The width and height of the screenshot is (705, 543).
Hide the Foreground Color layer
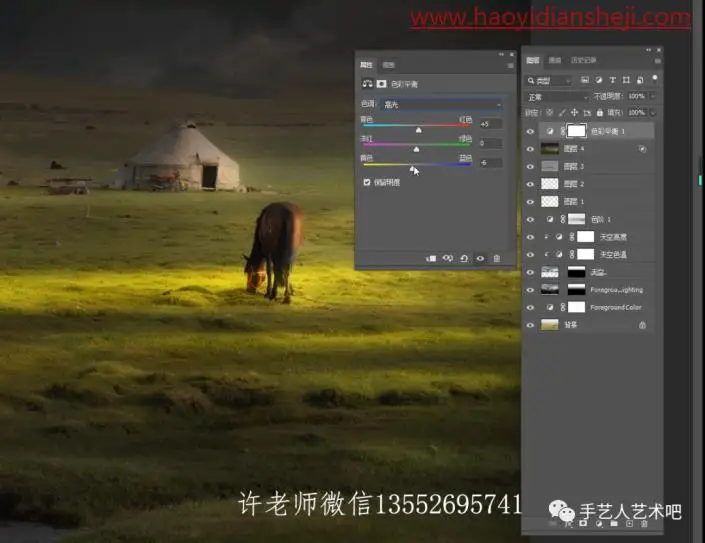tap(531, 307)
